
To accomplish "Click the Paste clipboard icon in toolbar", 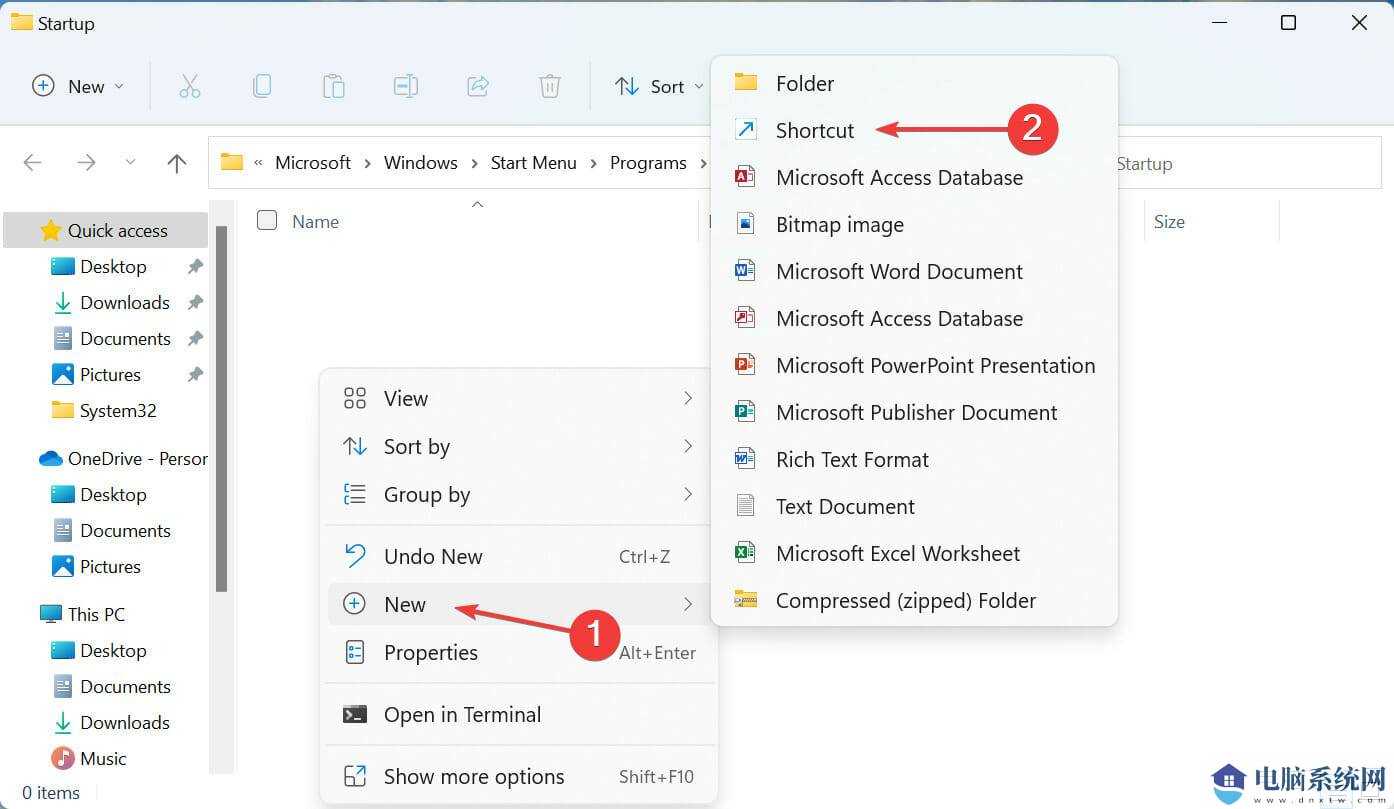I will pyautogui.click(x=334, y=87).
